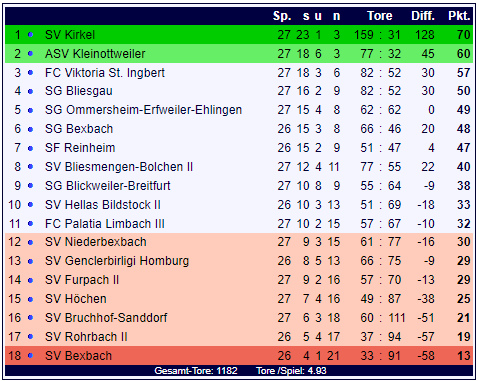This screenshot has width=479, height=381.
Task: Click the blue dot beside ASV Kleinottweiler
Action: [30, 54]
